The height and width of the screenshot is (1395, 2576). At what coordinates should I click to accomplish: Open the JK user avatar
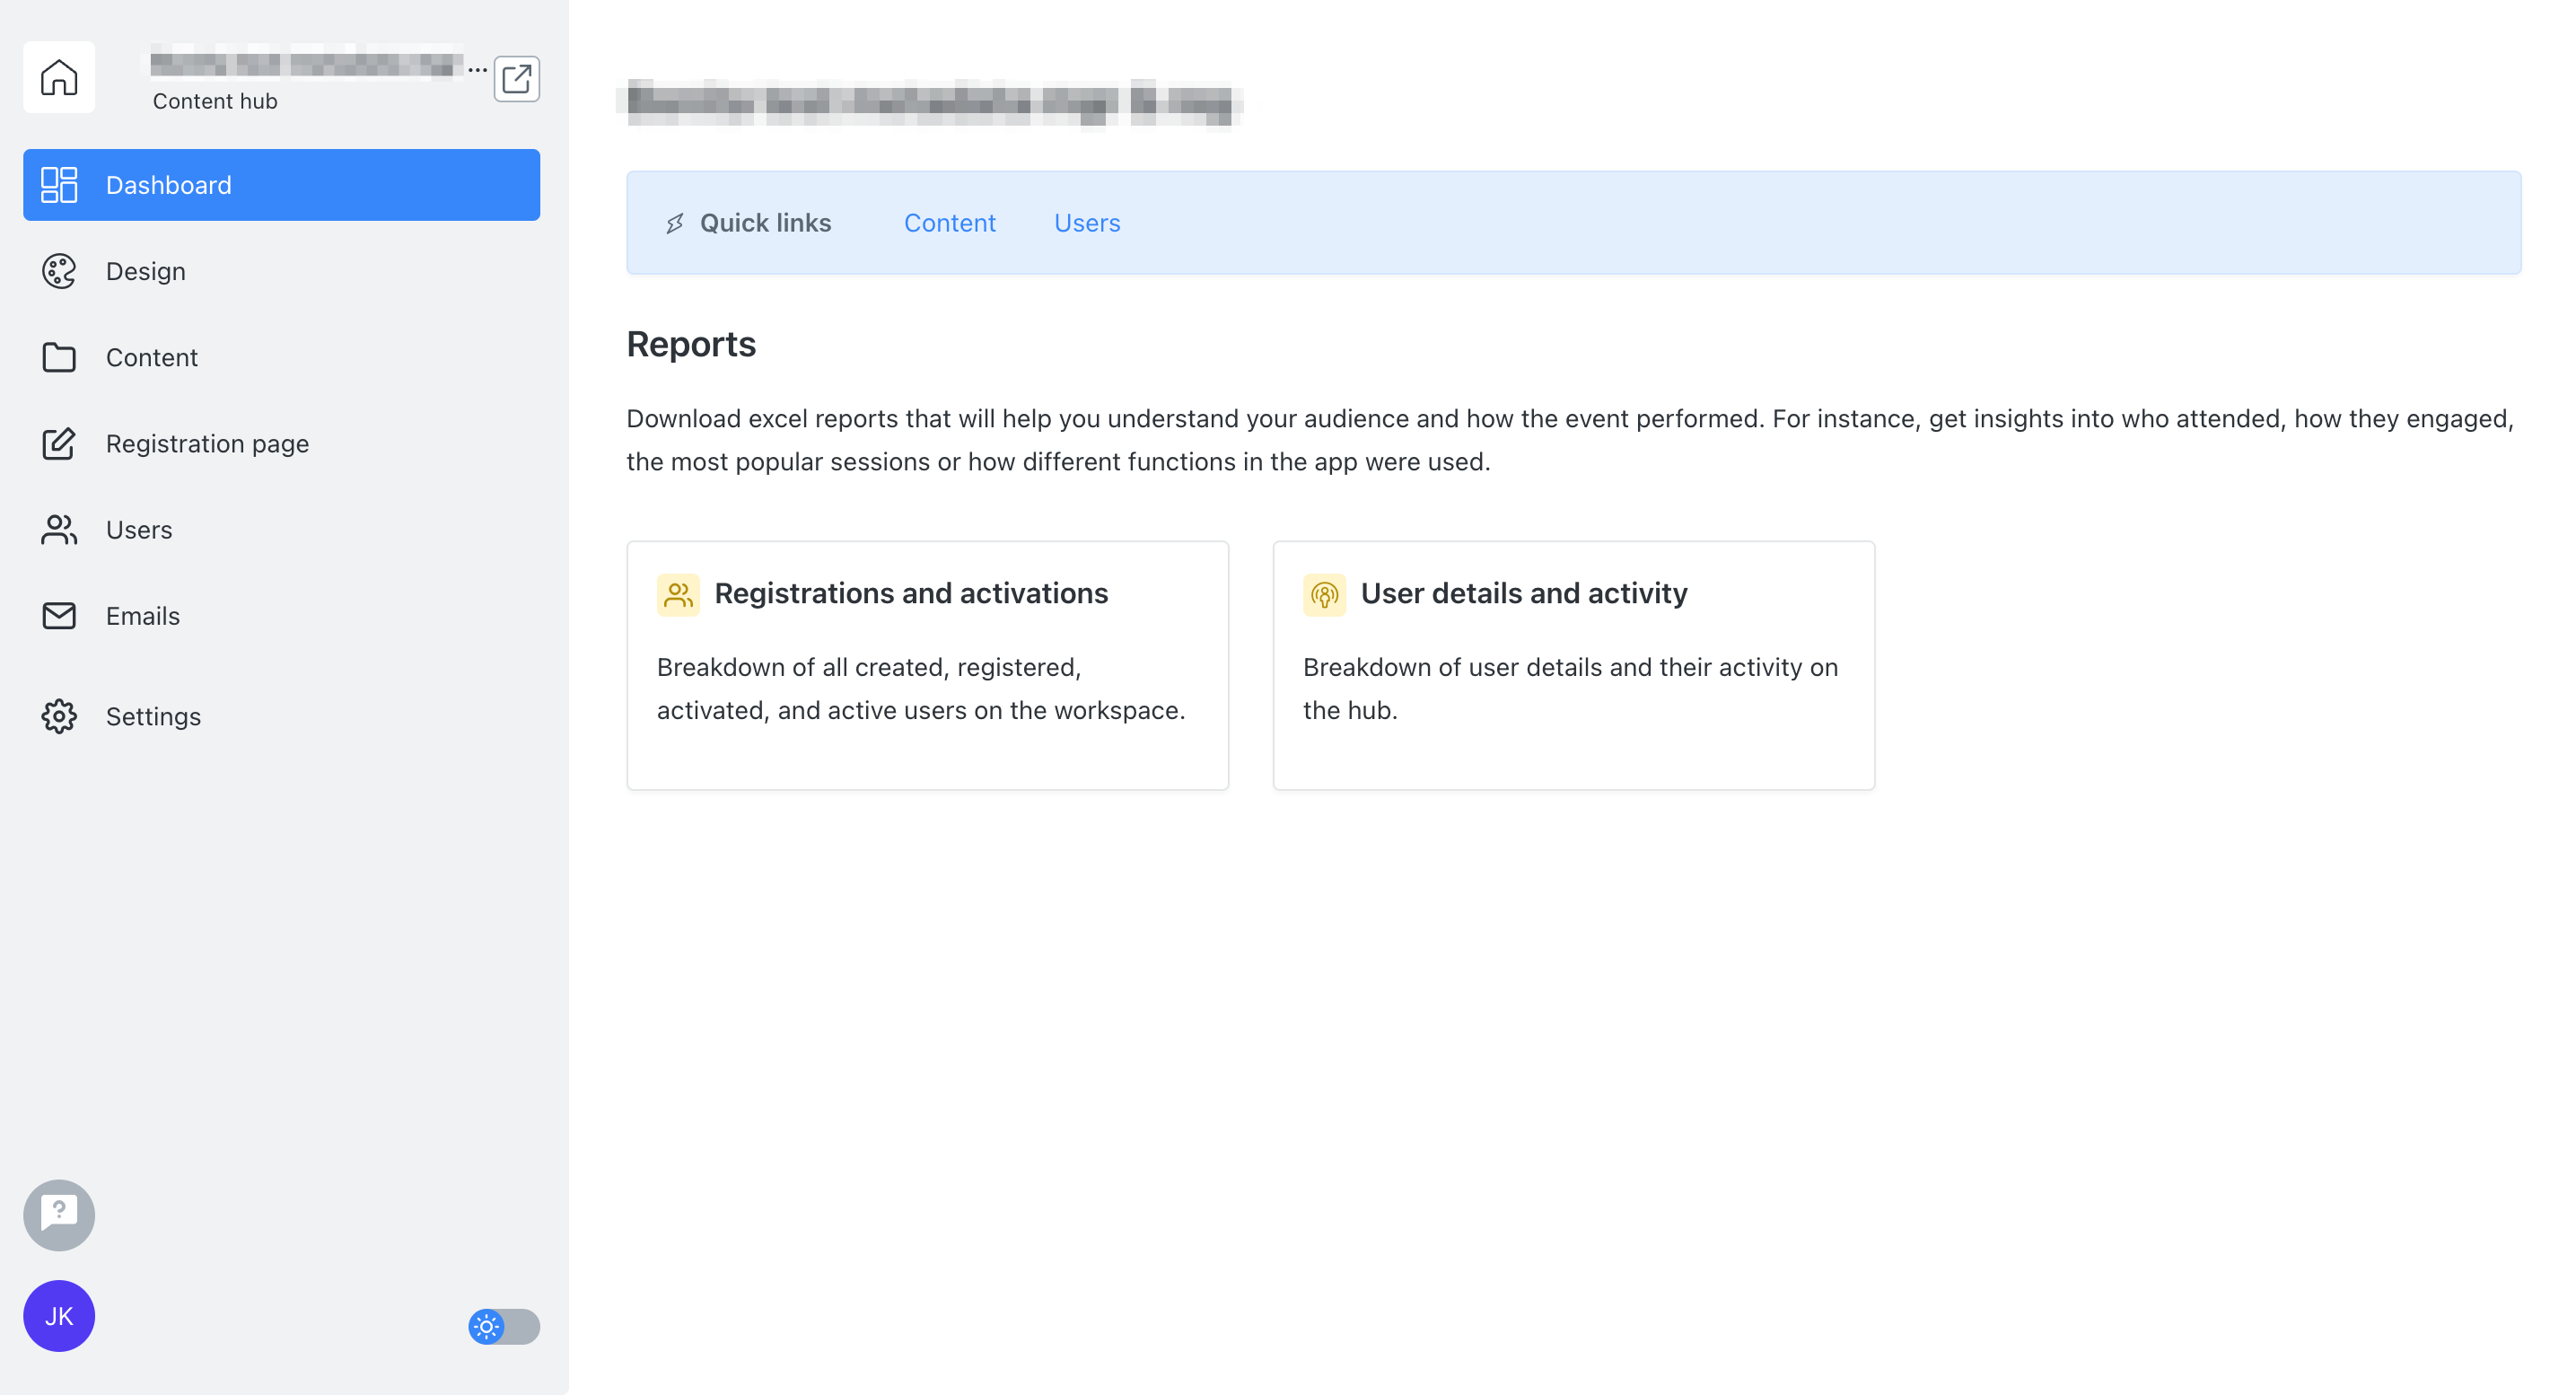coord(59,1316)
